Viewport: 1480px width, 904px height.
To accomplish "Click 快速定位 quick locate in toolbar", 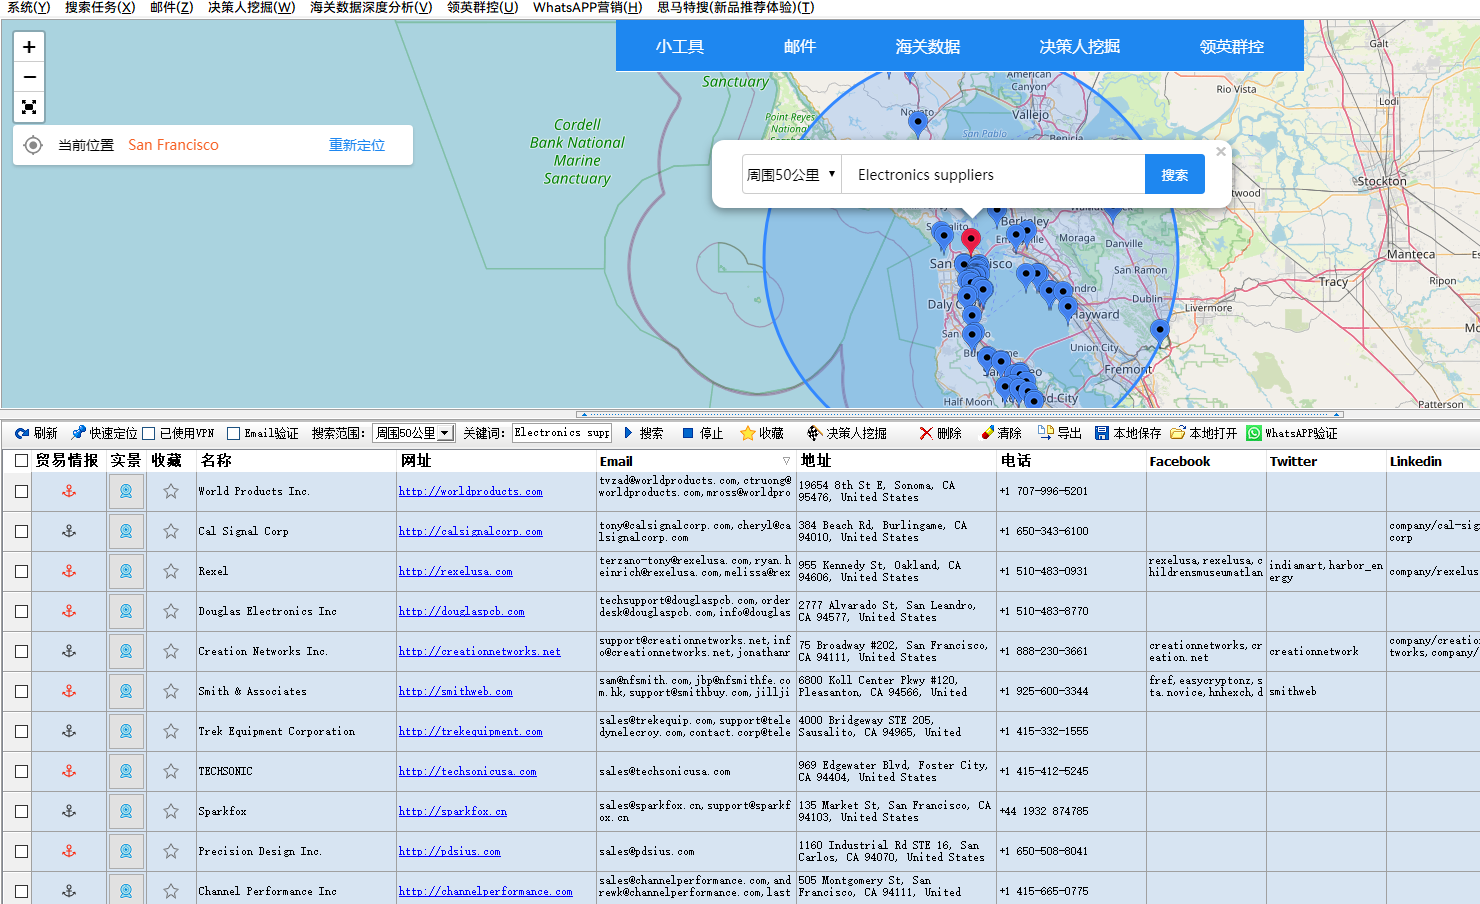I will [104, 433].
